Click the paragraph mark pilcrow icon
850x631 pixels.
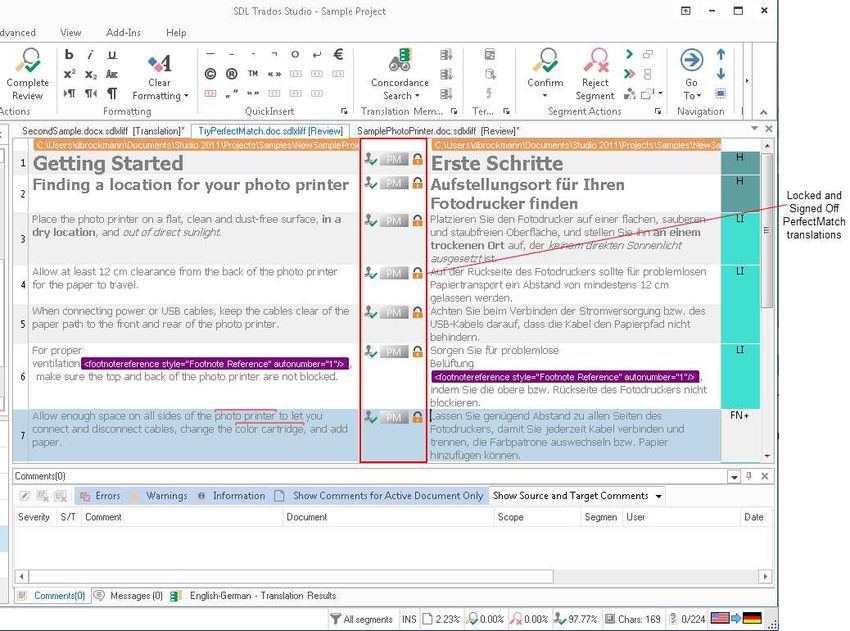(112, 93)
